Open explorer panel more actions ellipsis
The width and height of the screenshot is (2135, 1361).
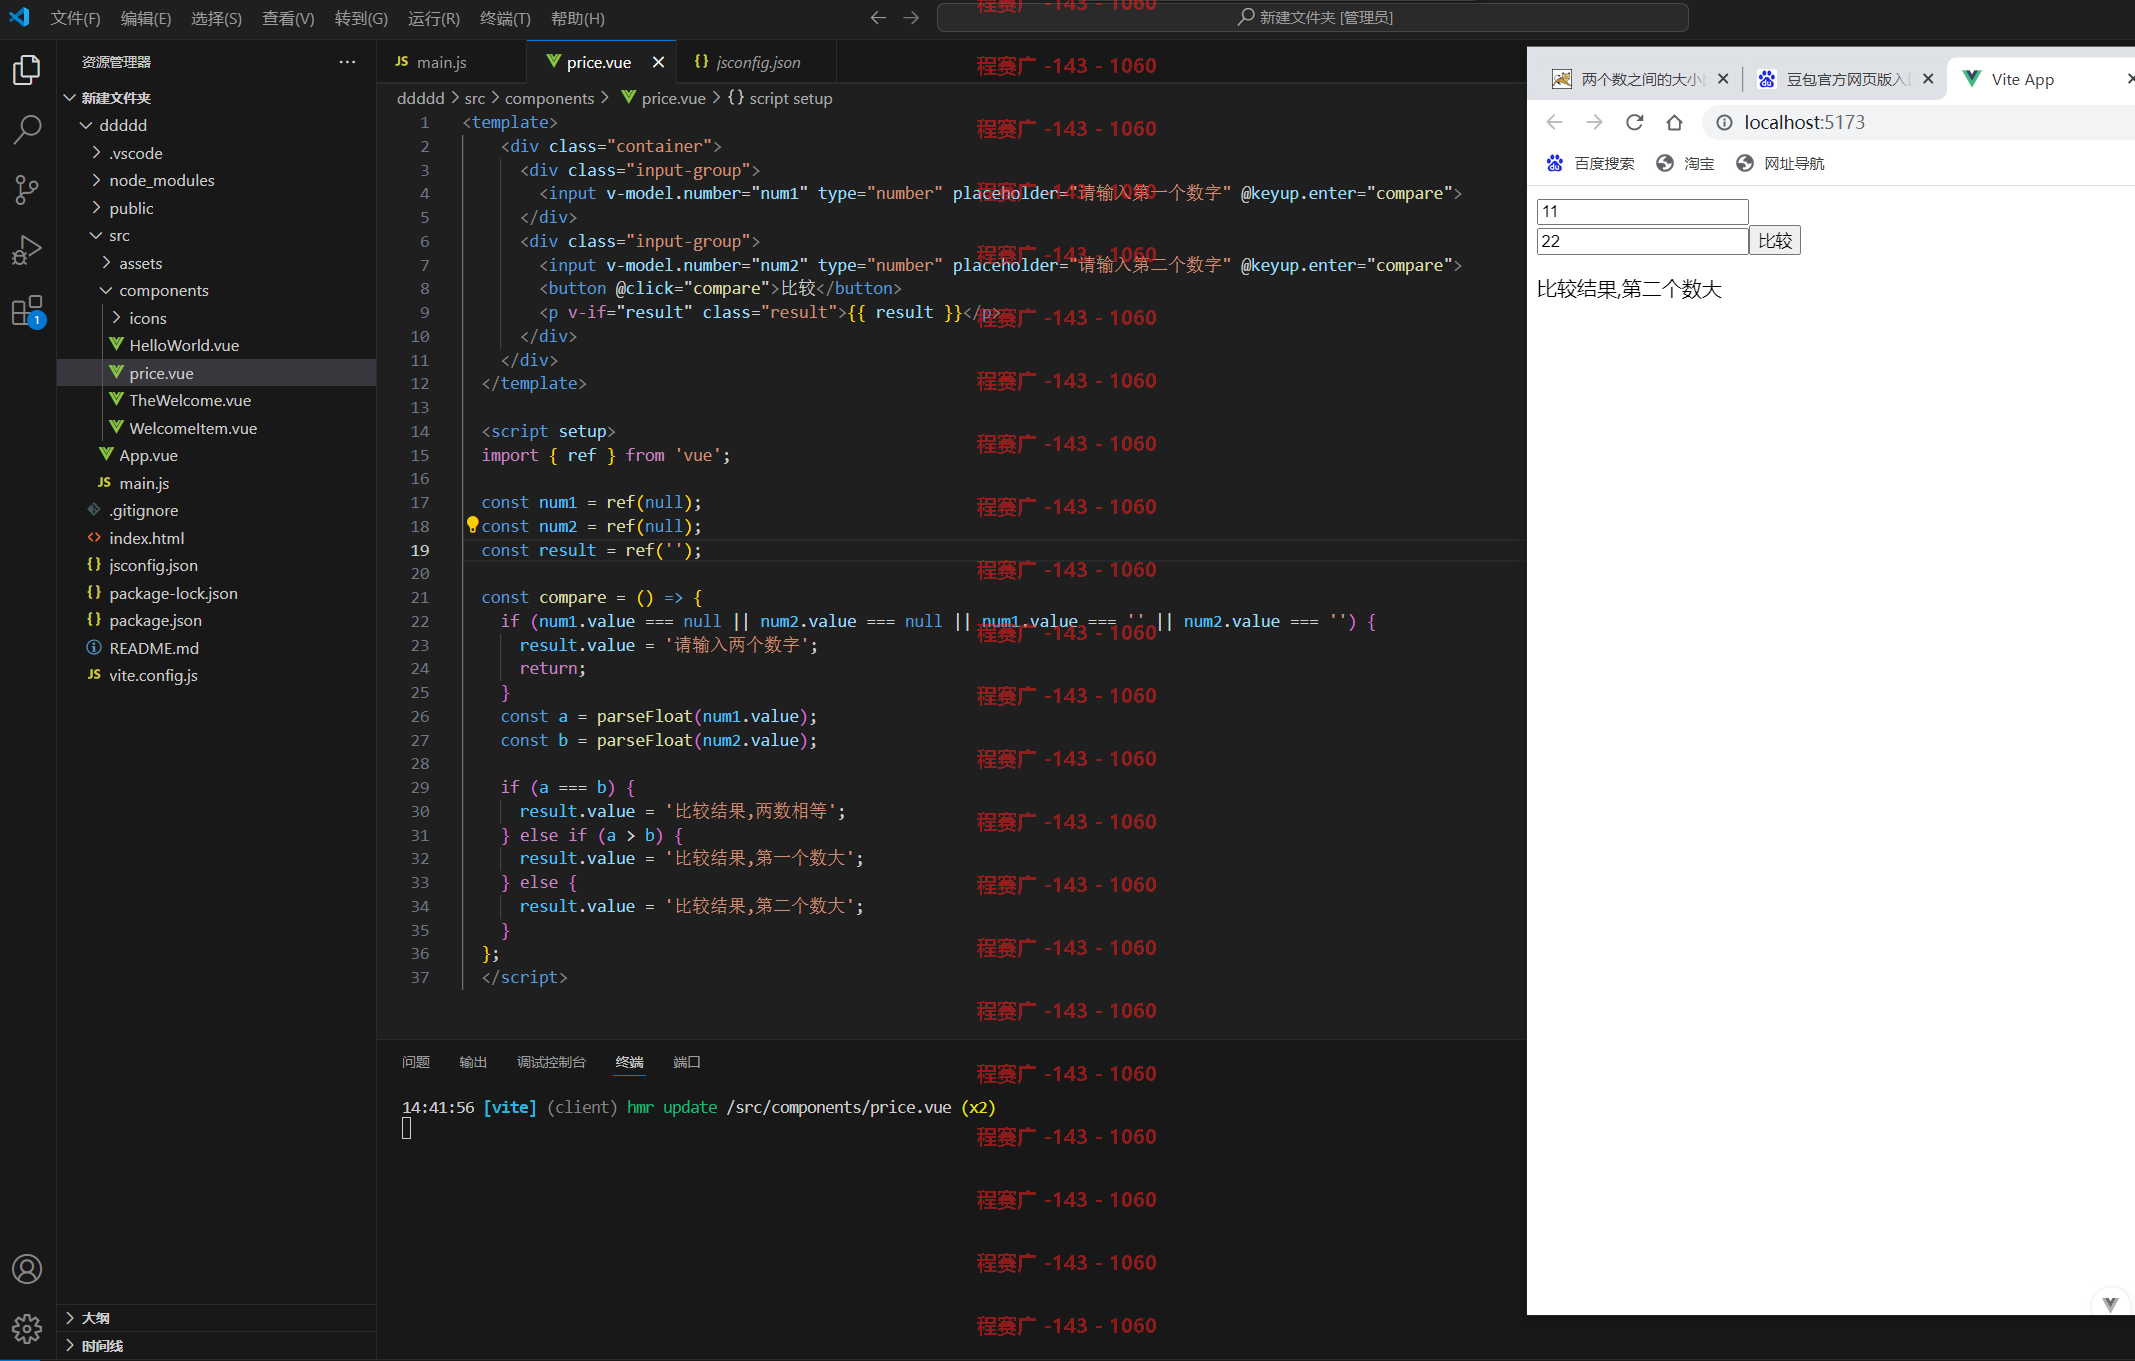pyautogui.click(x=347, y=62)
